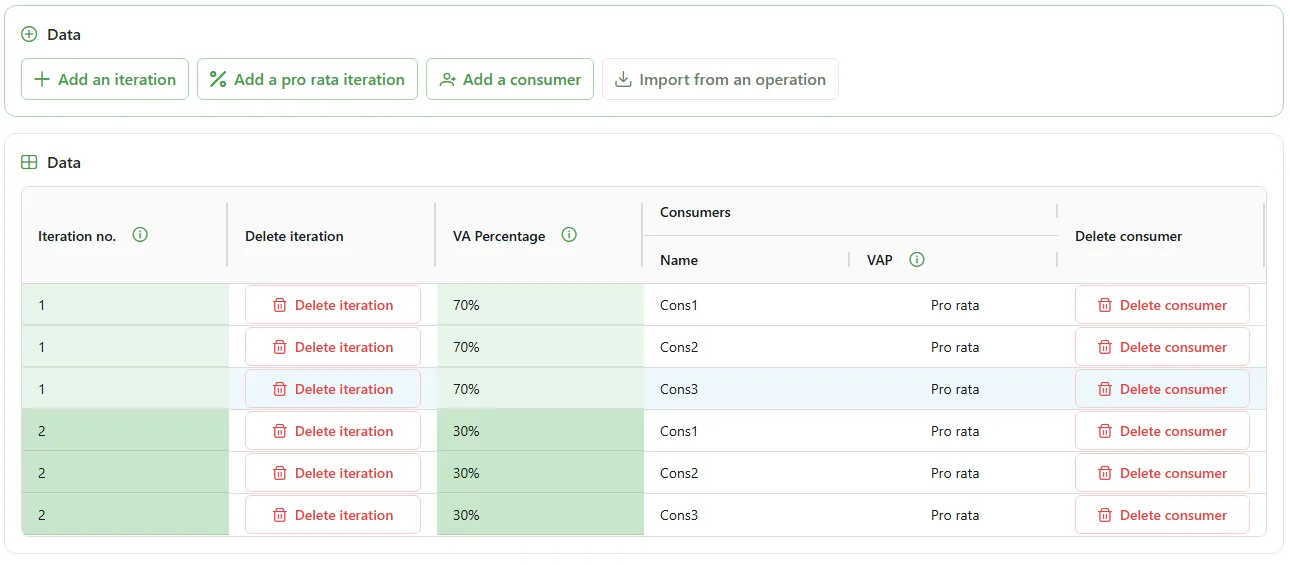
Task: Select Cons3 name in iteration 1
Action: tap(679, 389)
